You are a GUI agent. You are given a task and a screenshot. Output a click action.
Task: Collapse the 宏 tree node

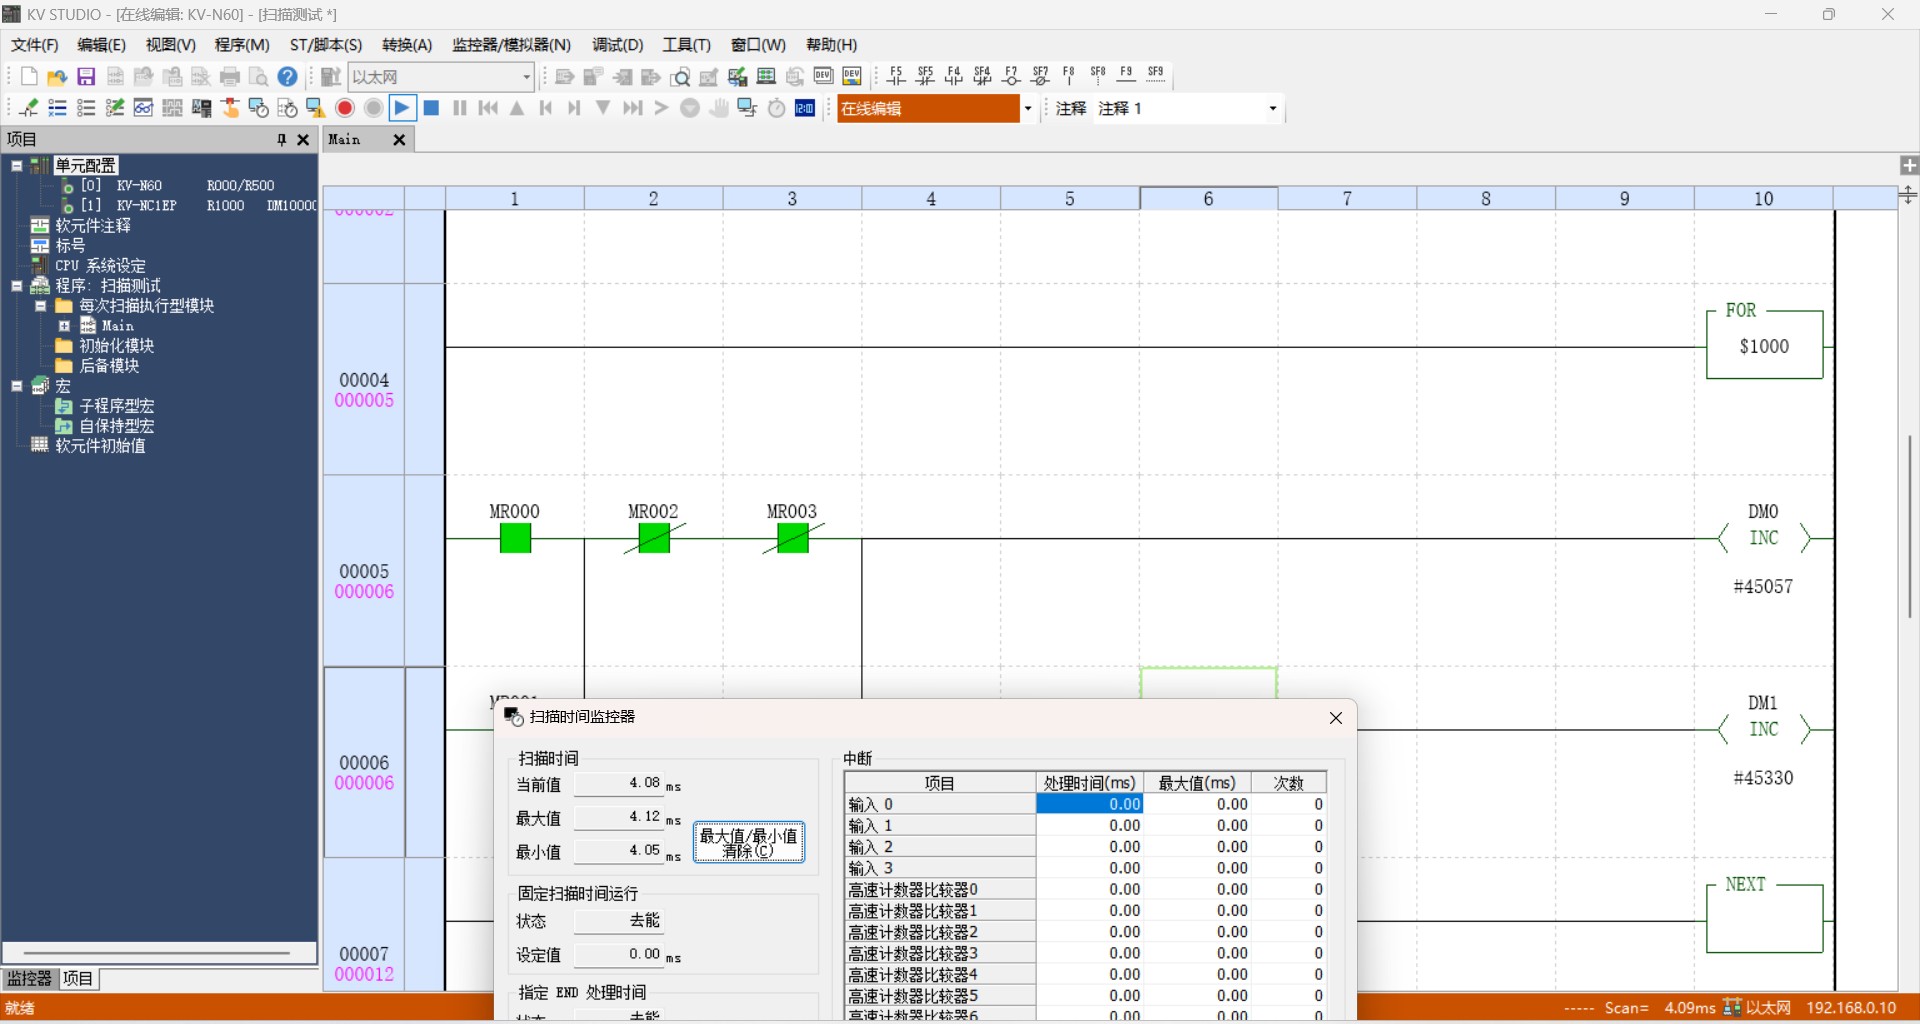pyautogui.click(x=17, y=386)
